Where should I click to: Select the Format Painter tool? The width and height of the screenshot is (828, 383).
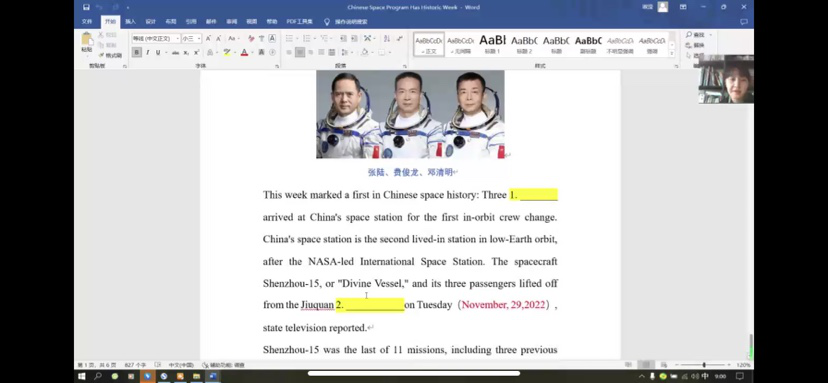coord(109,55)
